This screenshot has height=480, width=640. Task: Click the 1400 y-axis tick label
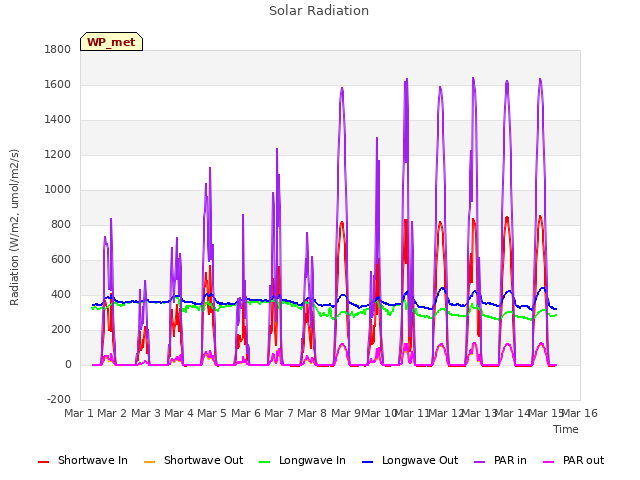pos(58,120)
